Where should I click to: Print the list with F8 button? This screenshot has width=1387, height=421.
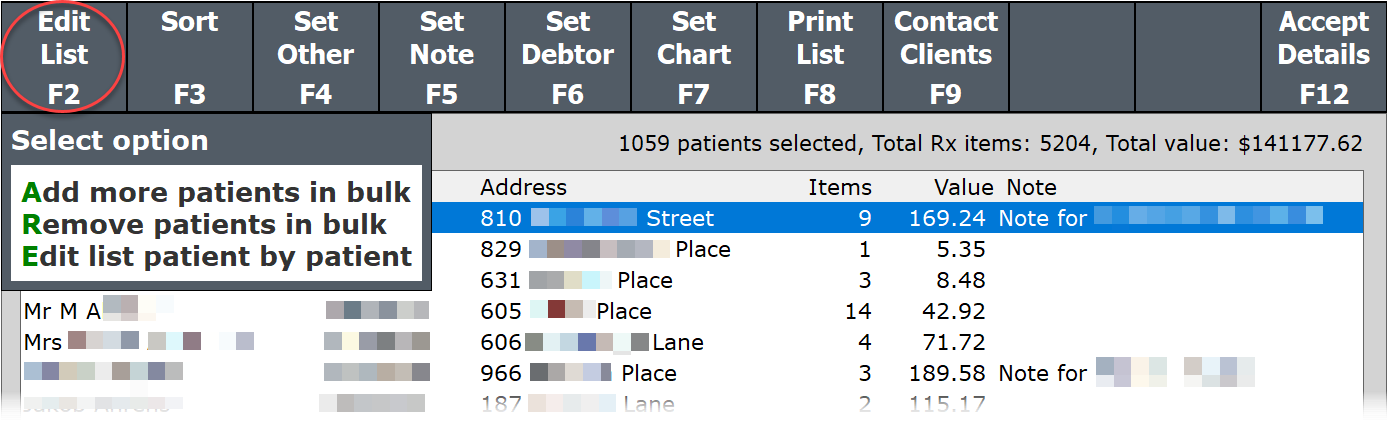coord(820,56)
